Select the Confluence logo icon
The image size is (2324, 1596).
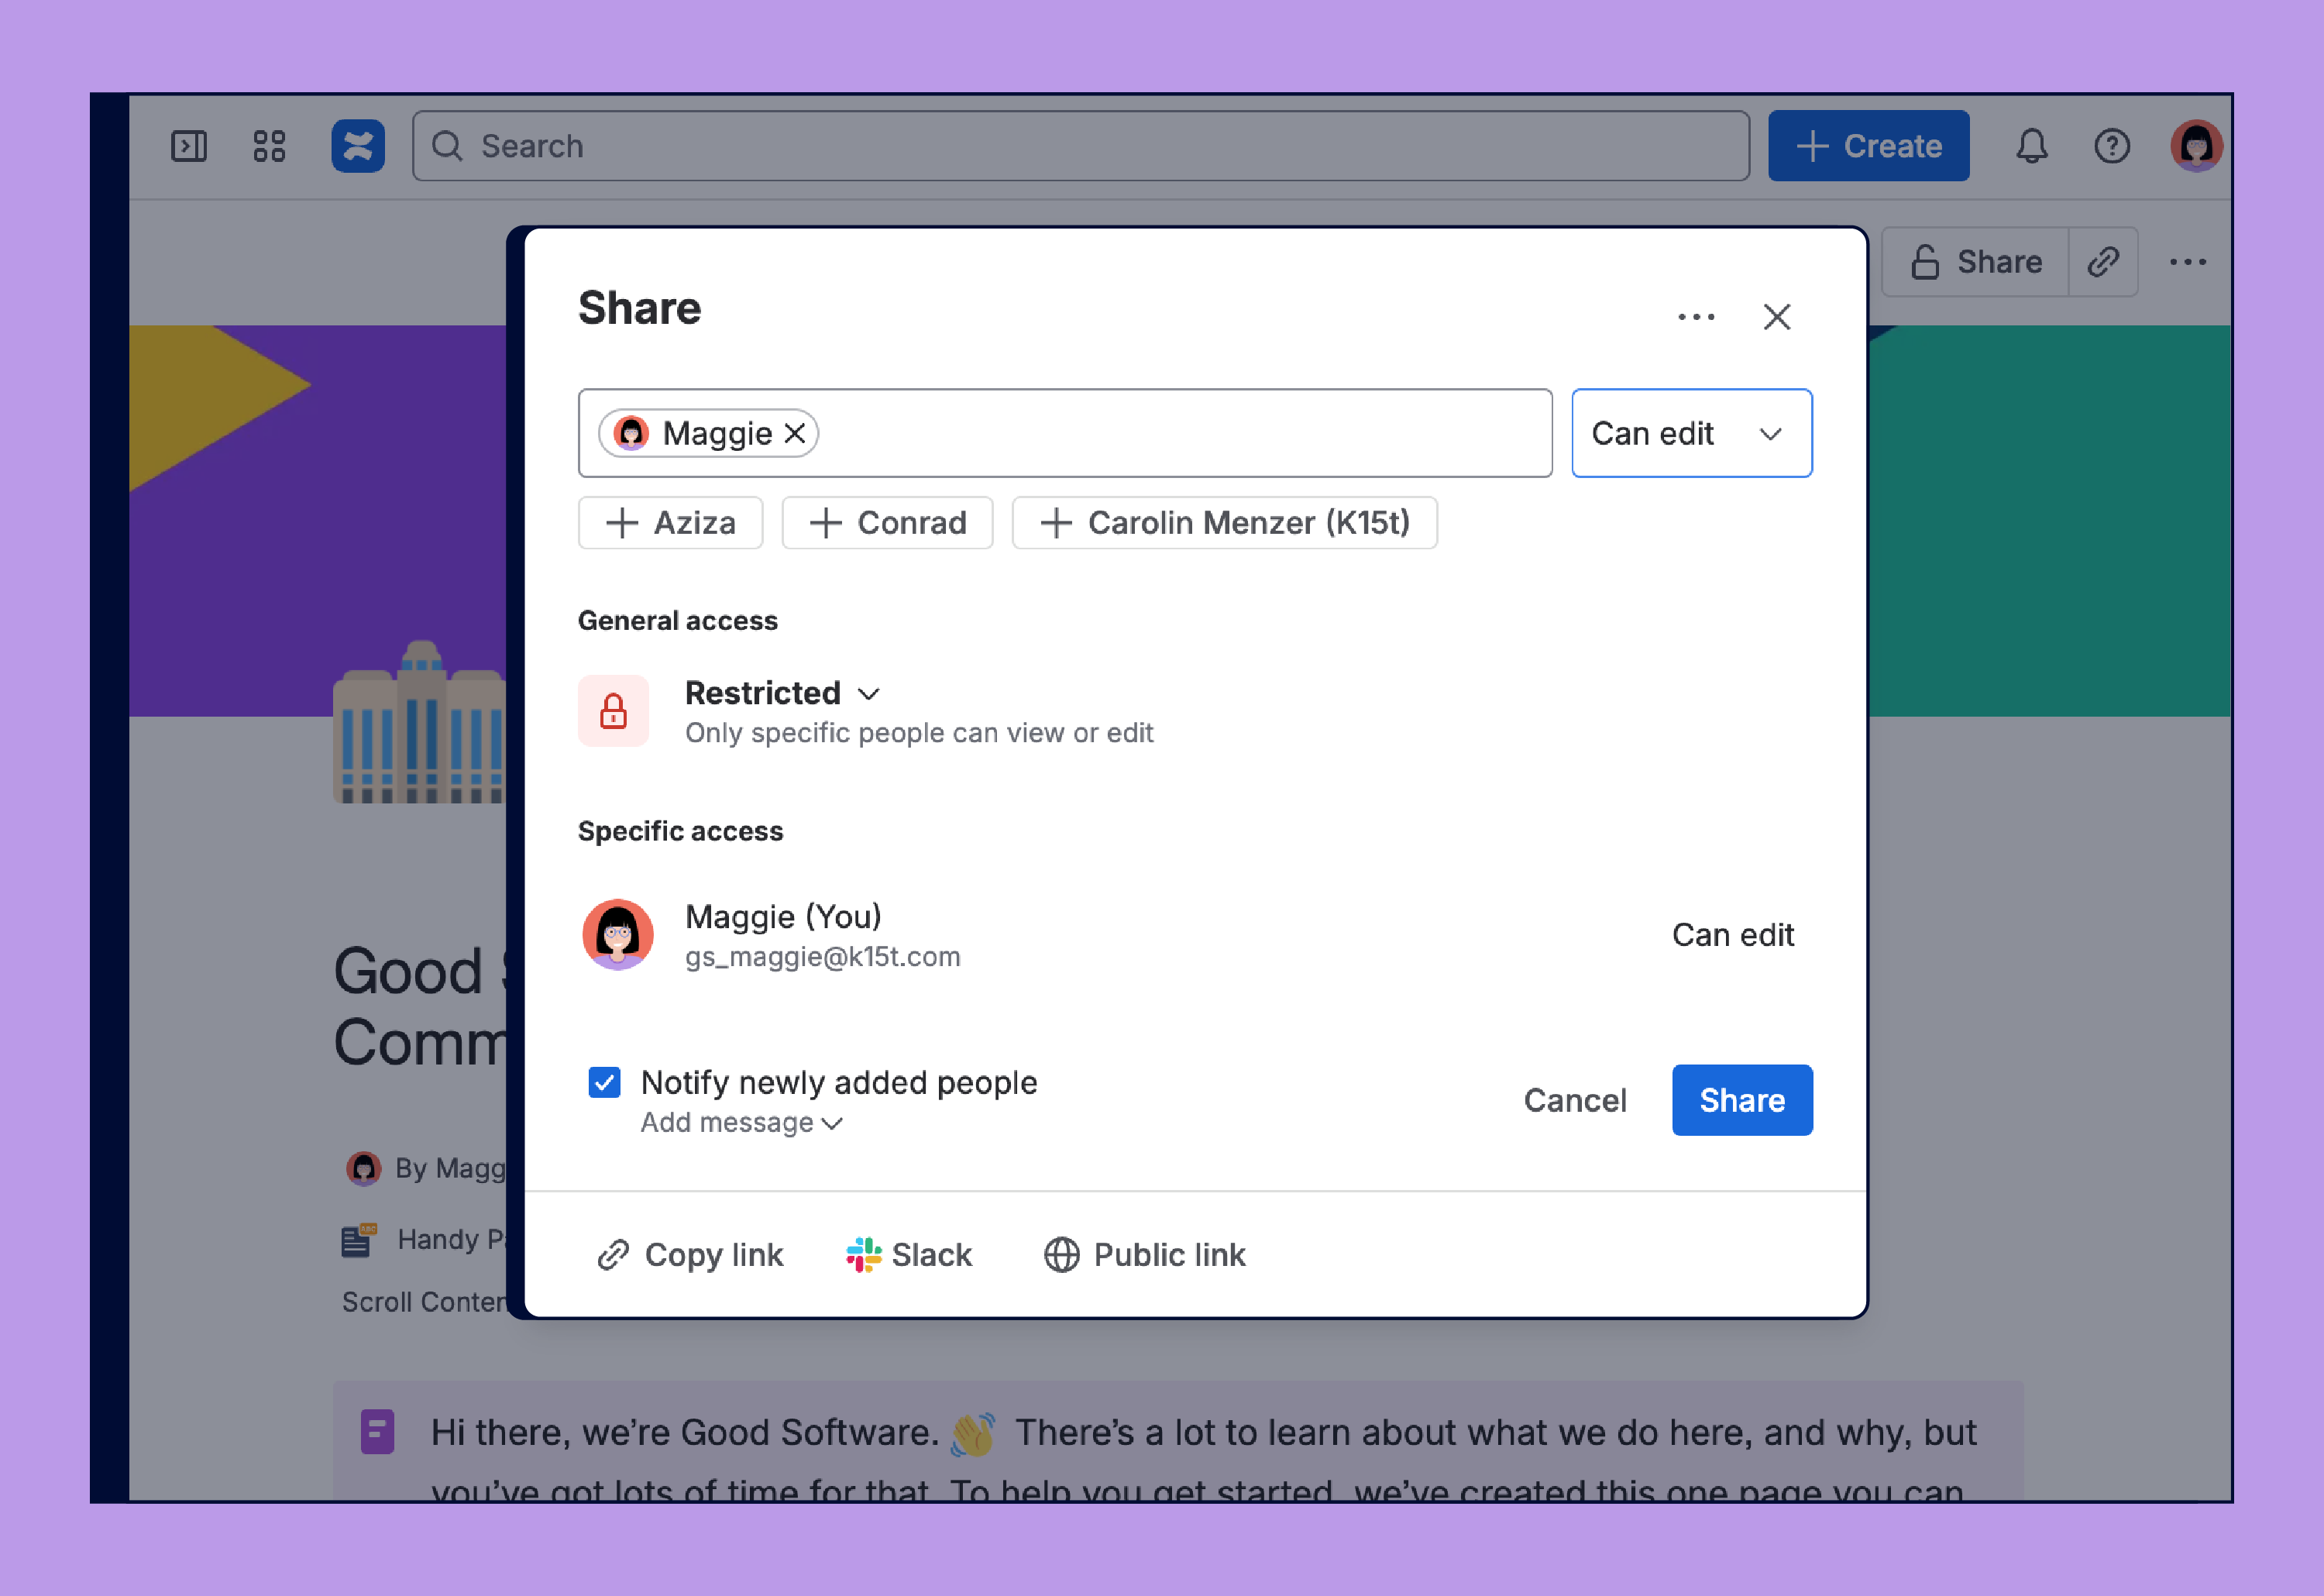[x=357, y=146]
